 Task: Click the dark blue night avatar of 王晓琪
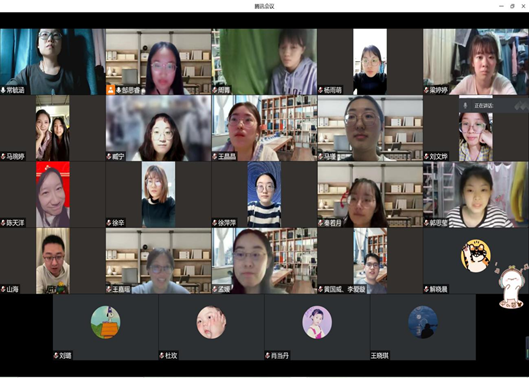tap(423, 322)
